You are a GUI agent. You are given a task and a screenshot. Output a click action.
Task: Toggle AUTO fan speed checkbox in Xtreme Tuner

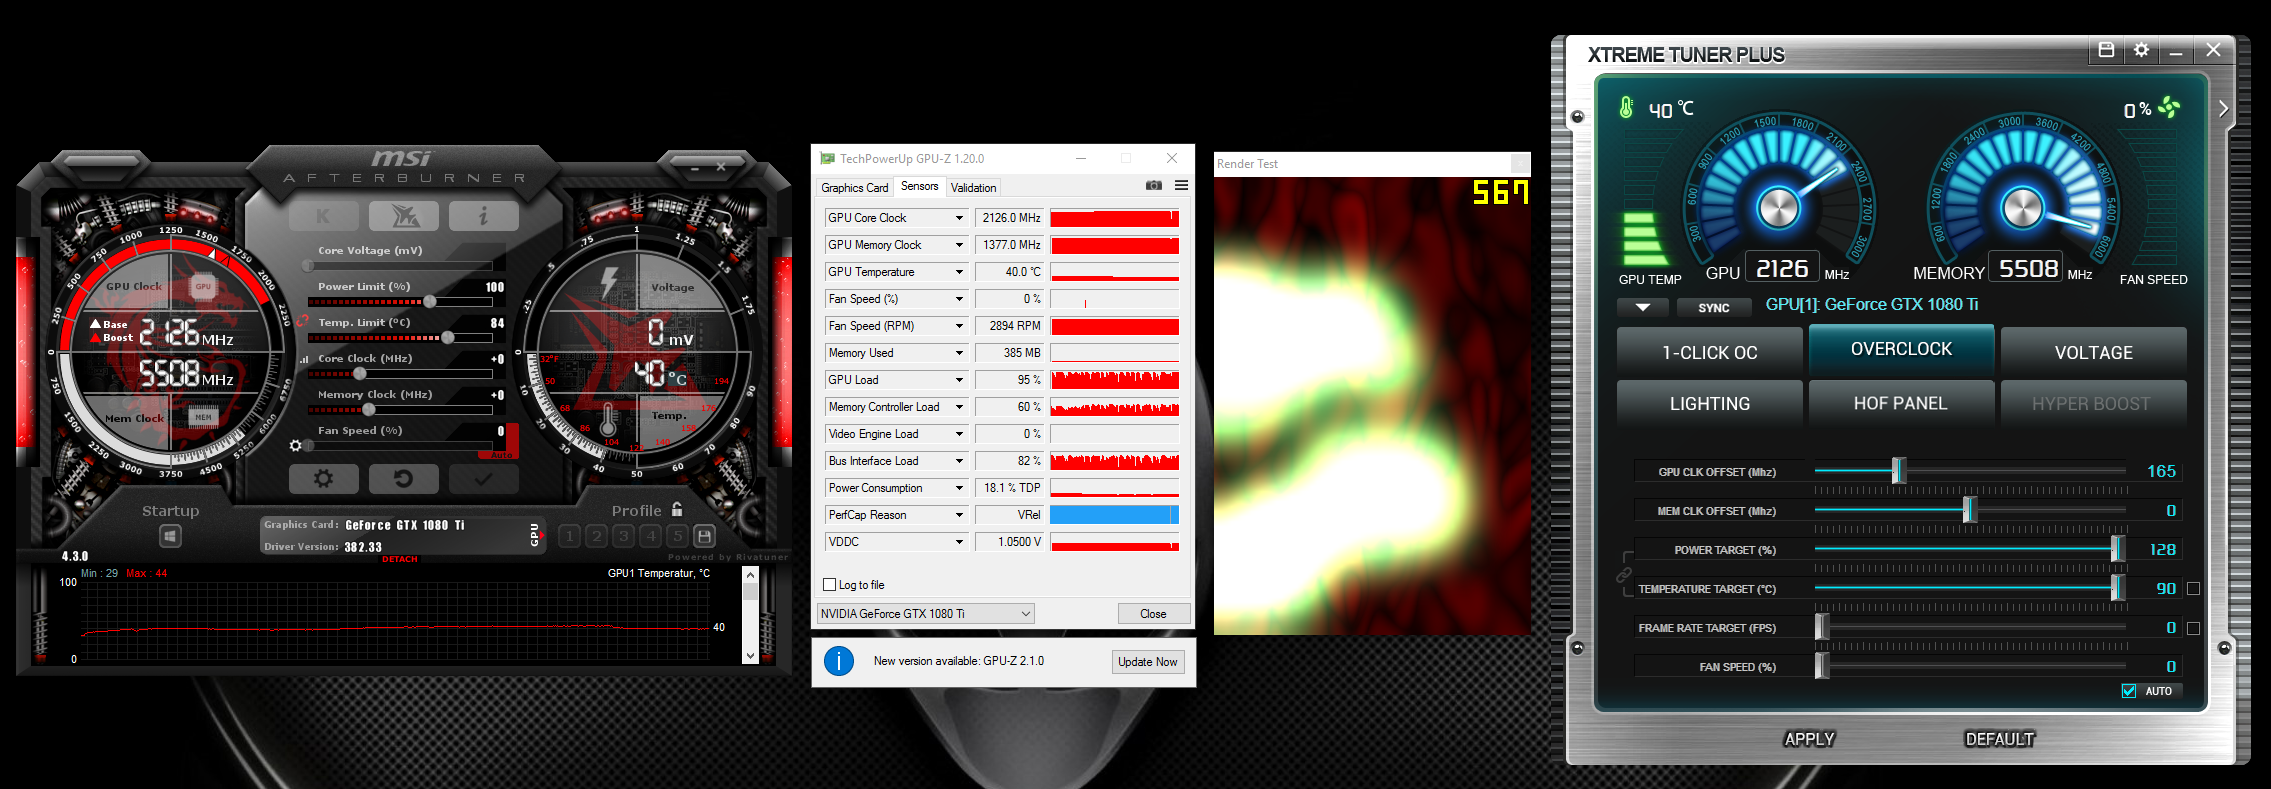tap(2129, 691)
